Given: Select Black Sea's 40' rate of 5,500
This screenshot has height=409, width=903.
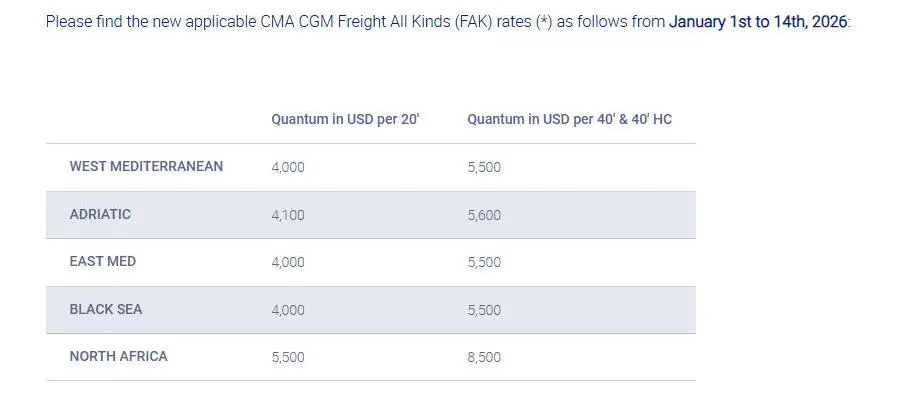Looking at the screenshot, I should point(484,310).
